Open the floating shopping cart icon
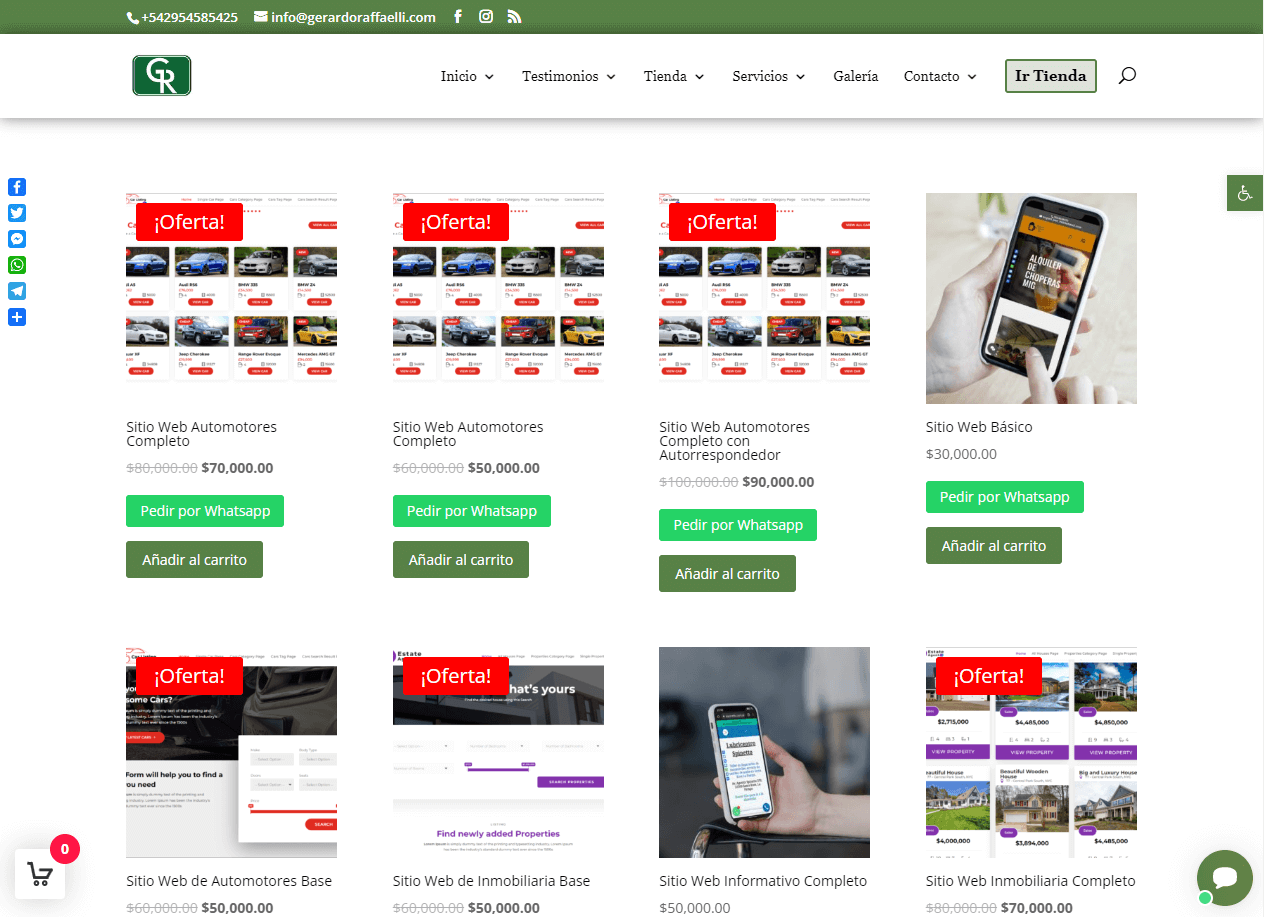 [x=40, y=874]
